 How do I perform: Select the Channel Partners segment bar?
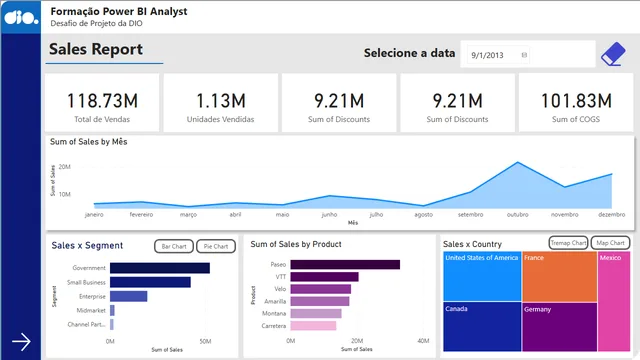coord(112,324)
